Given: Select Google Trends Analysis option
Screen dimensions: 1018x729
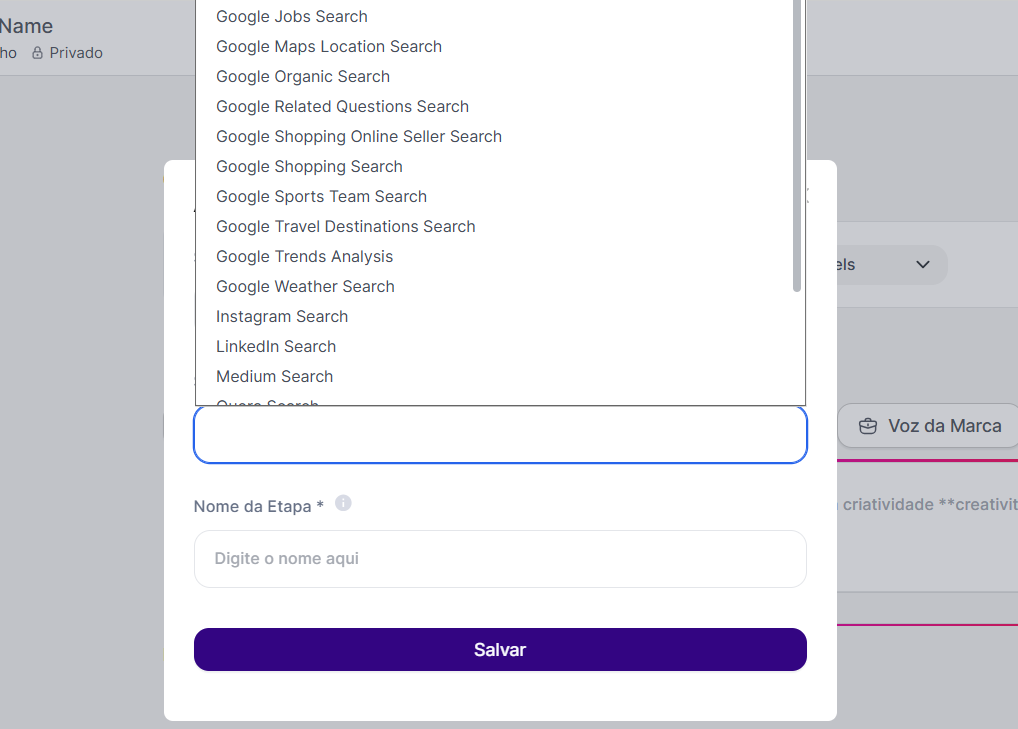Looking at the screenshot, I should [305, 257].
